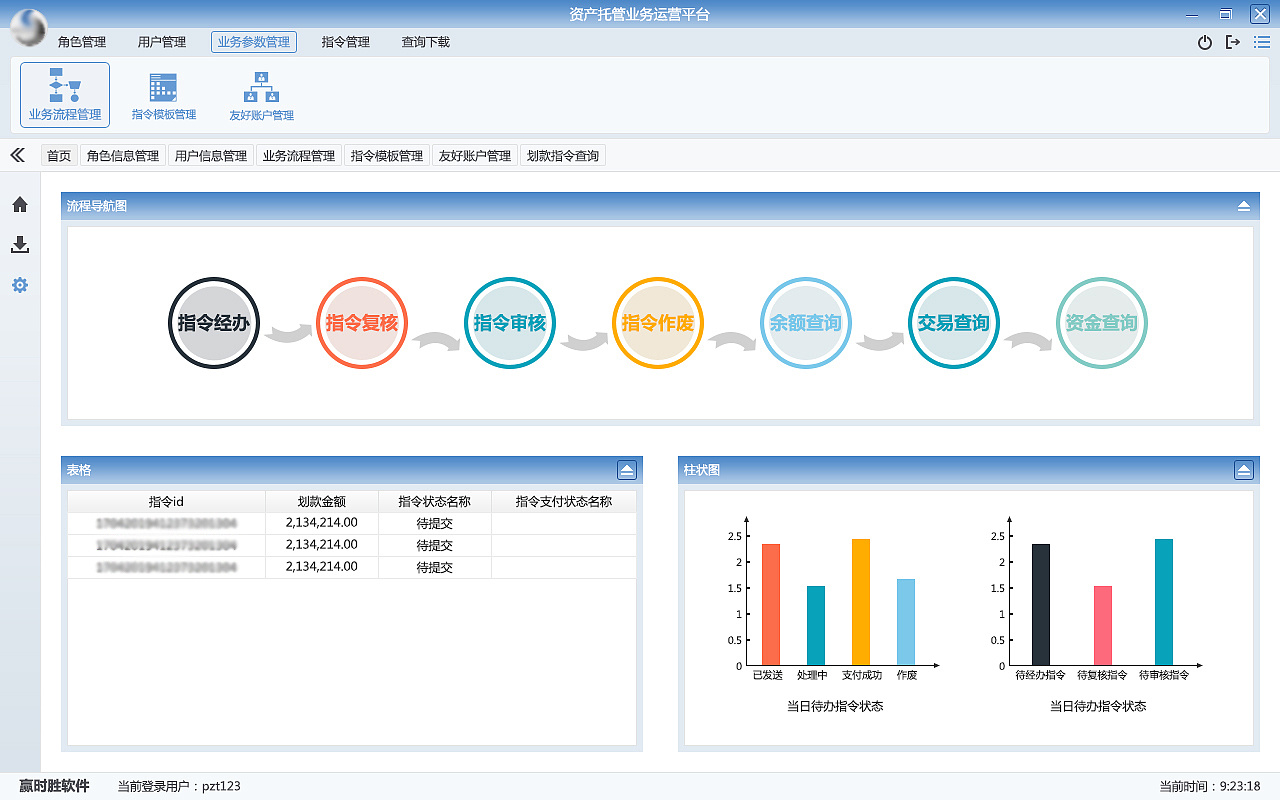Open the list menu icon at top right
Viewport: 1280px width, 800px height.
1262,42
